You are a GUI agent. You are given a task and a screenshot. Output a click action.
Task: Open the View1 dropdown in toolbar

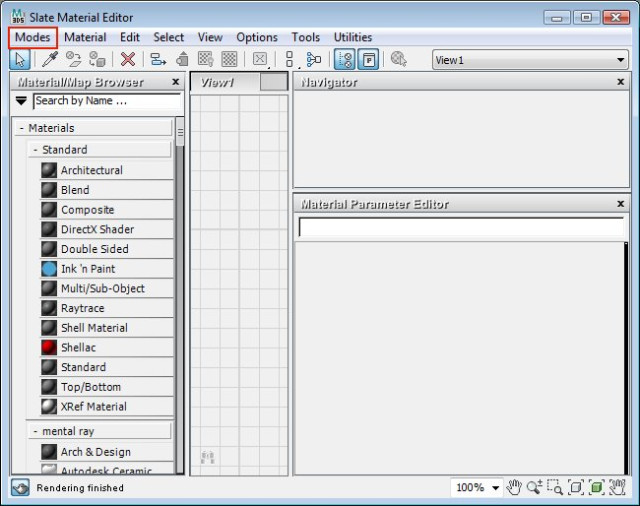click(530, 60)
